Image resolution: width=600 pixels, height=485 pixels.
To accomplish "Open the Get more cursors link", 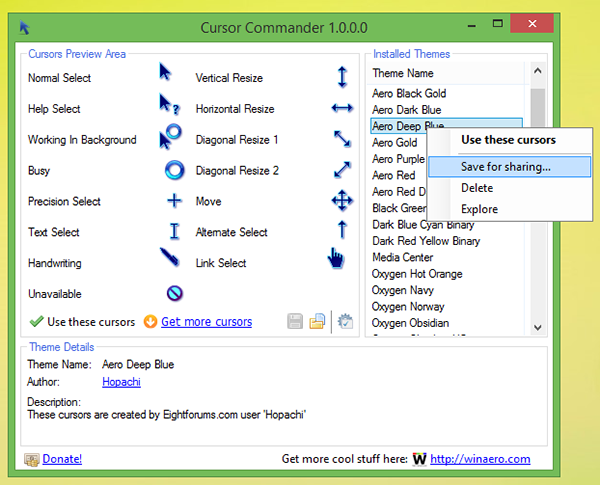I will [x=206, y=322].
